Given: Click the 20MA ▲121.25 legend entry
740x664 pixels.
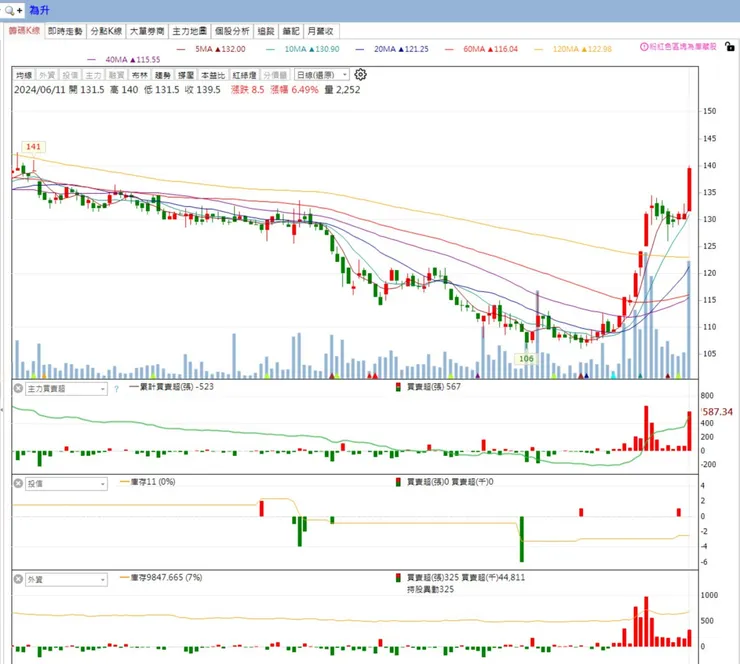Looking at the screenshot, I should pos(392,49).
